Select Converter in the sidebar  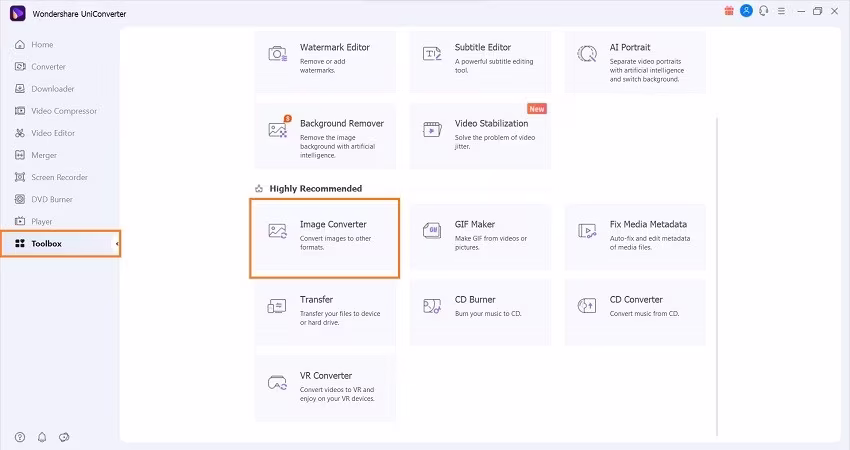click(48, 67)
